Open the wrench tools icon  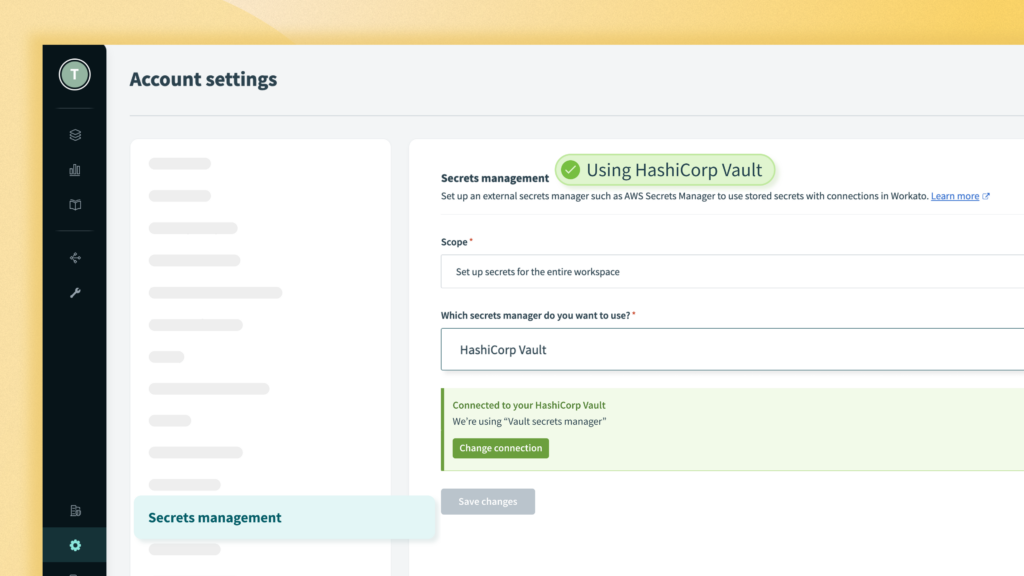pos(75,293)
